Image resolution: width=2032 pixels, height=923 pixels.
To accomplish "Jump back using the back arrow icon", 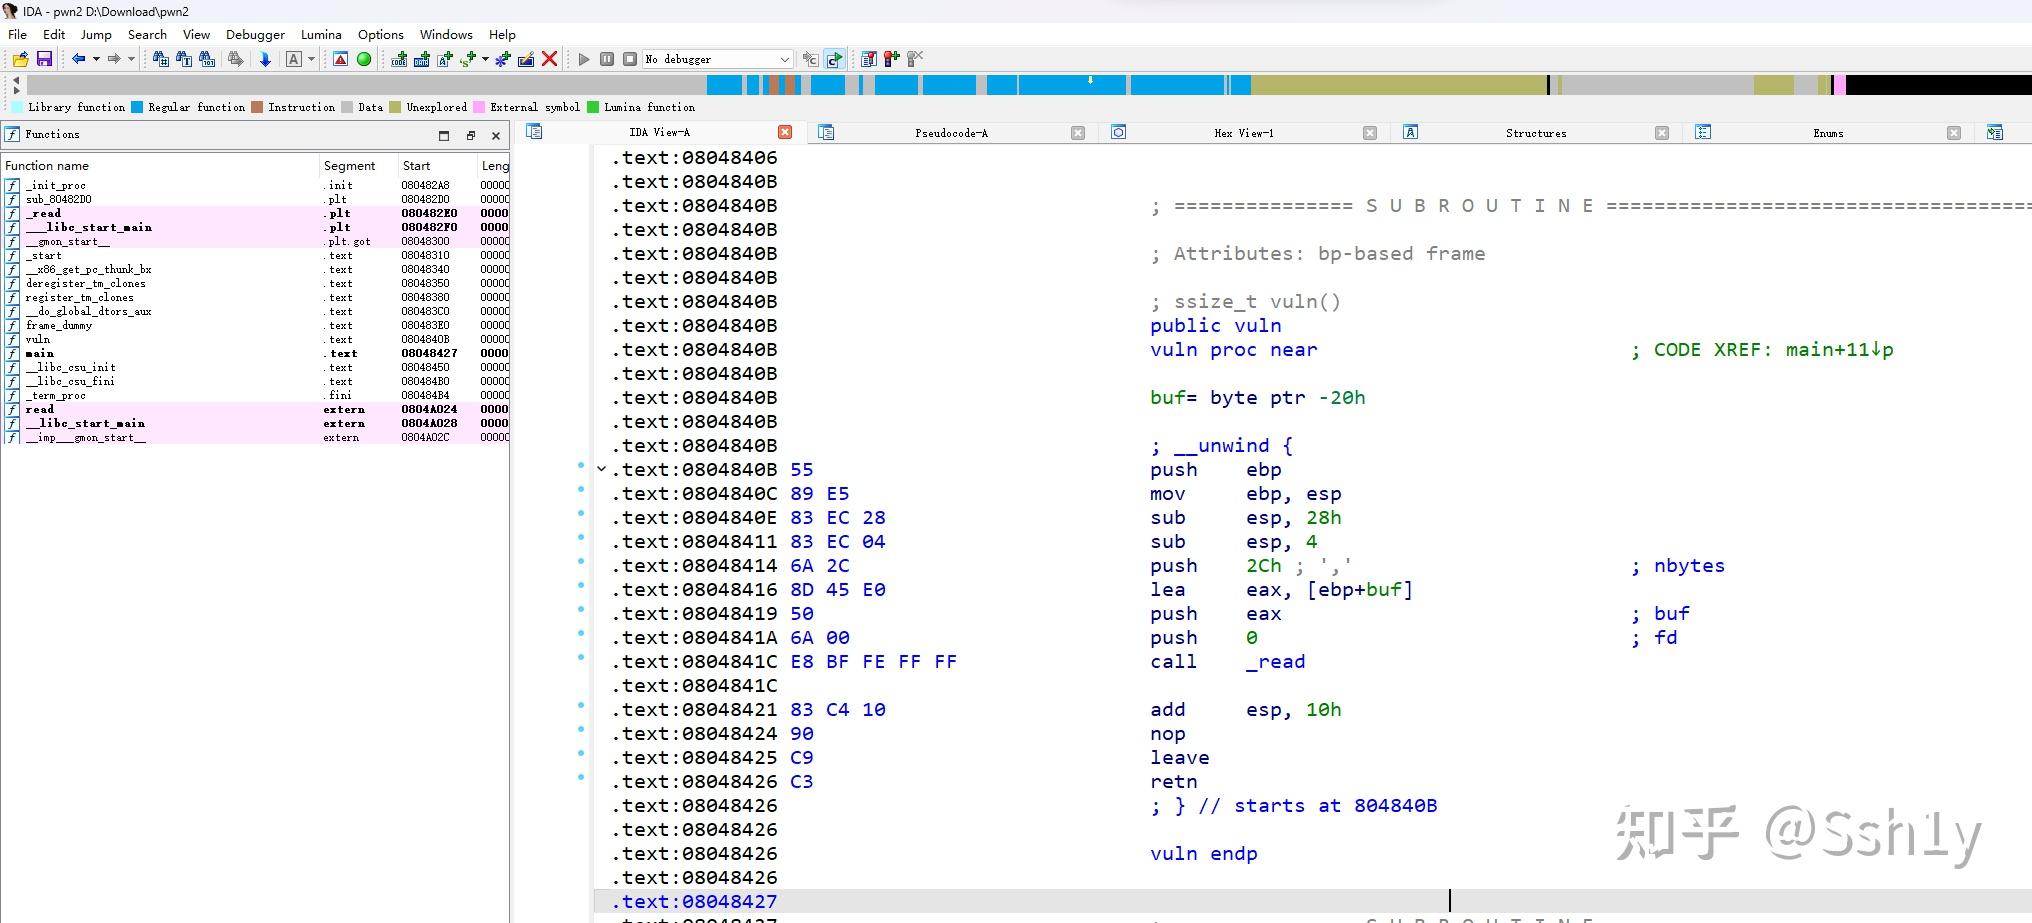I will pyautogui.click(x=78, y=59).
